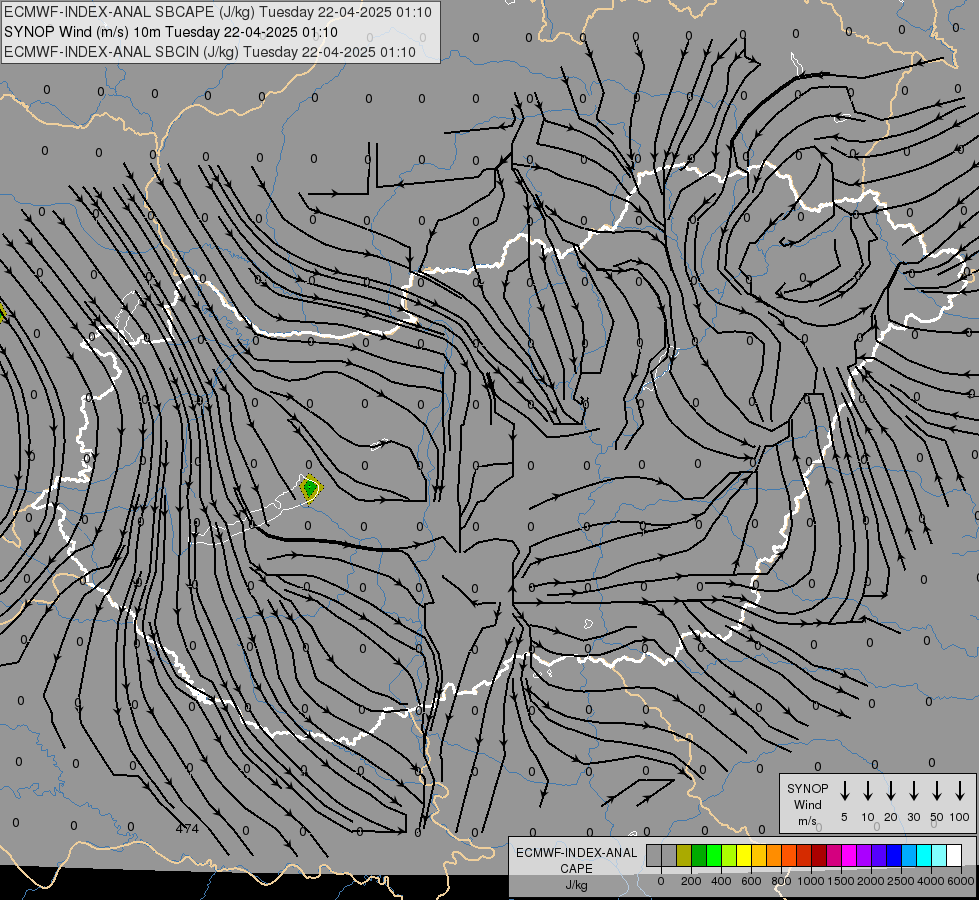Click the 800 tick label on CAPE scale
The image size is (979, 900).
tap(781, 881)
